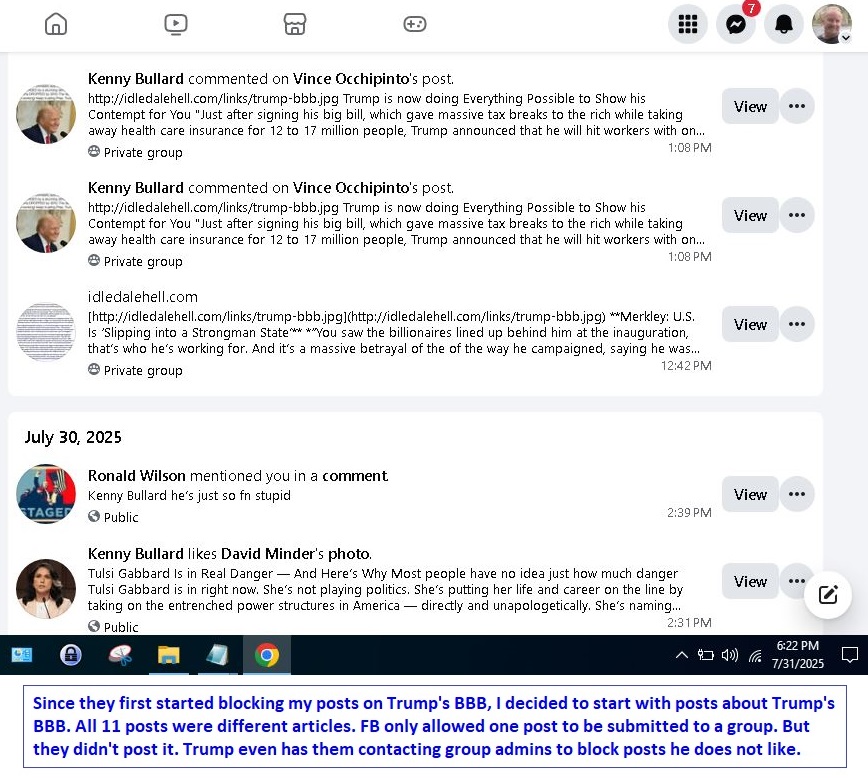Show hidden system tray icons
Image resolution: width=868 pixels, height=783 pixels.
coord(682,655)
